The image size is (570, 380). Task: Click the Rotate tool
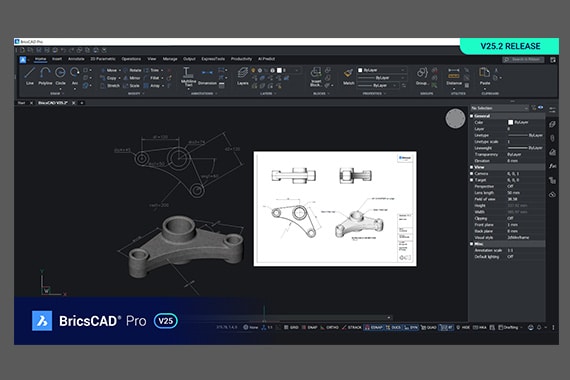[x=132, y=70]
